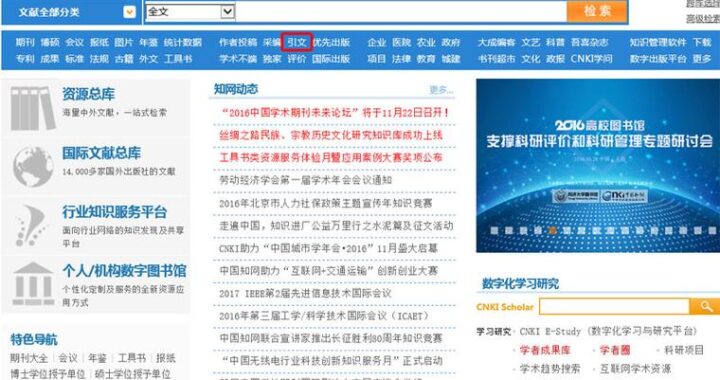Open the 企业 link in the blue bar
Viewport: 720px width, 380px height.
click(377, 43)
